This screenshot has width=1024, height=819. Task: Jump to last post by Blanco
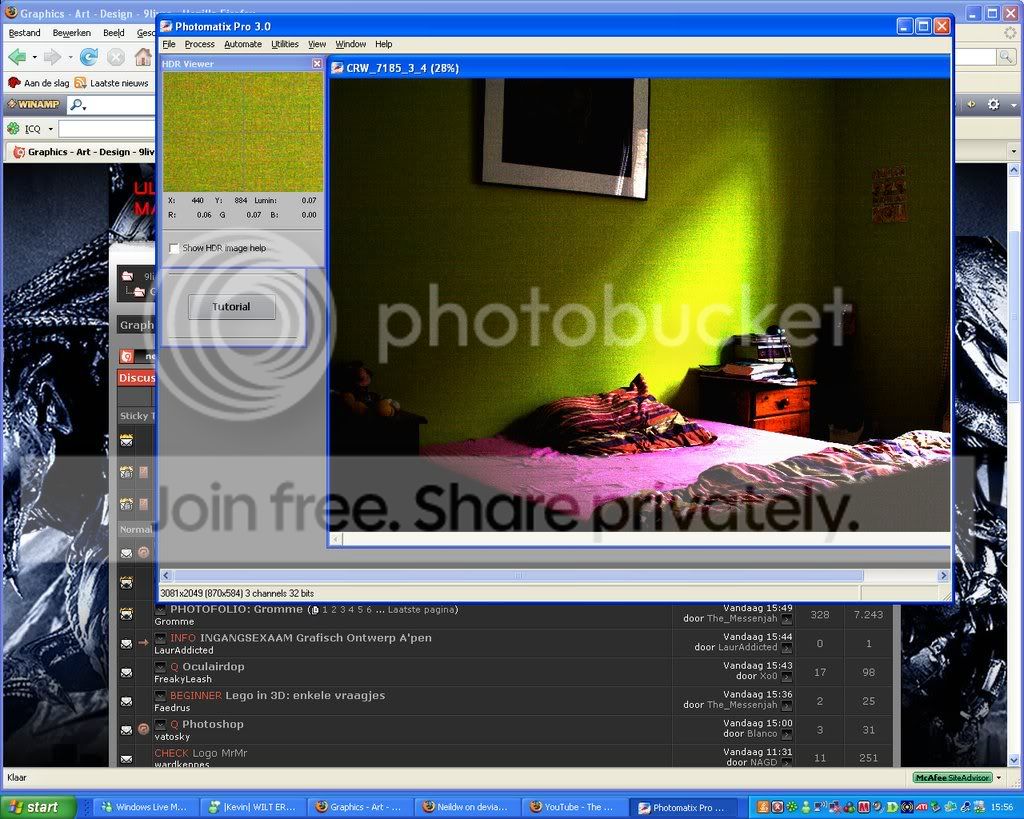click(x=787, y=734)
